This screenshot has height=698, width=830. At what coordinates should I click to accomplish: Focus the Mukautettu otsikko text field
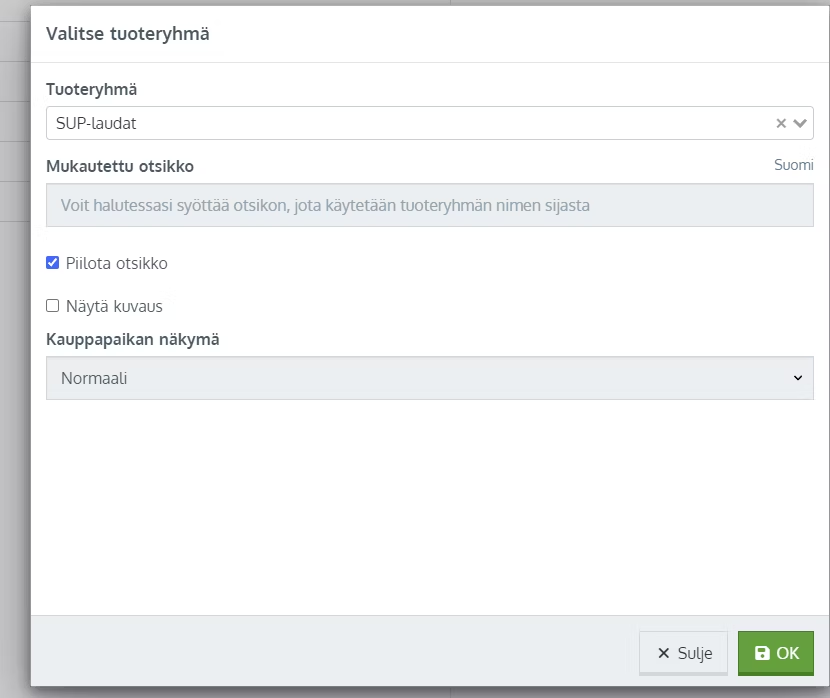[429, 205]
